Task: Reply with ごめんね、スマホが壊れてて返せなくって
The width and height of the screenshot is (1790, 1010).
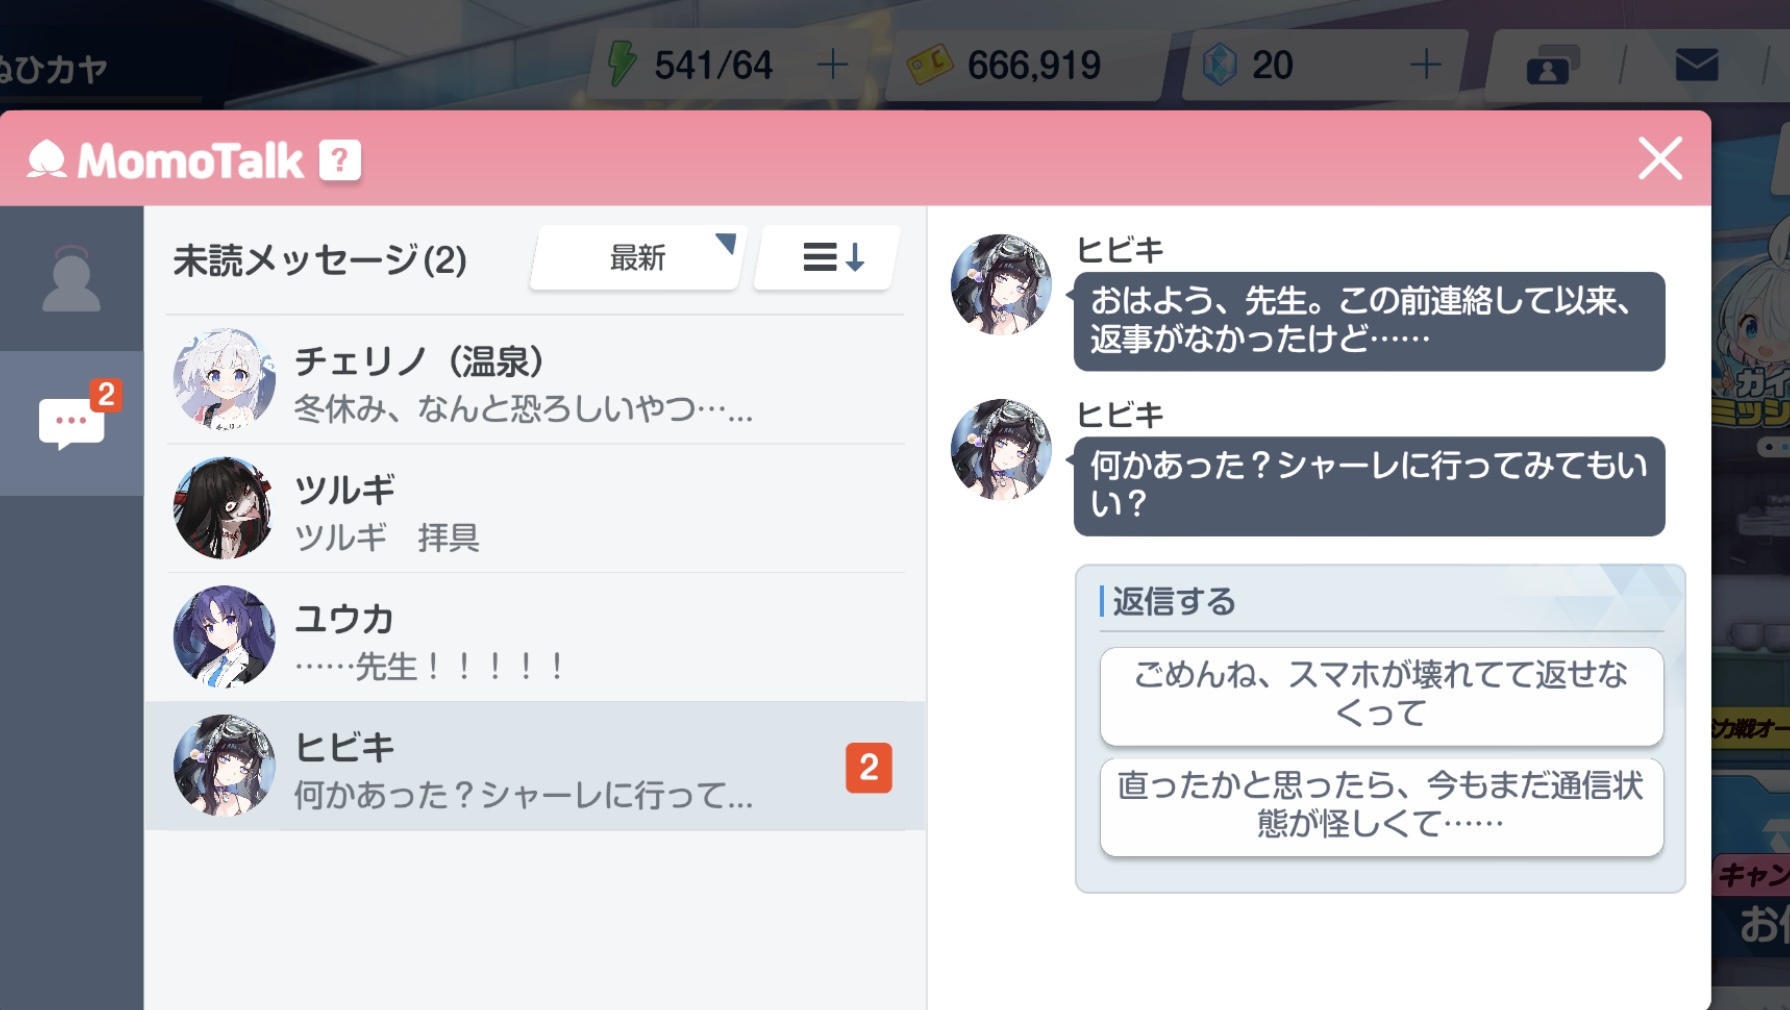Action: click(1381, 695)
